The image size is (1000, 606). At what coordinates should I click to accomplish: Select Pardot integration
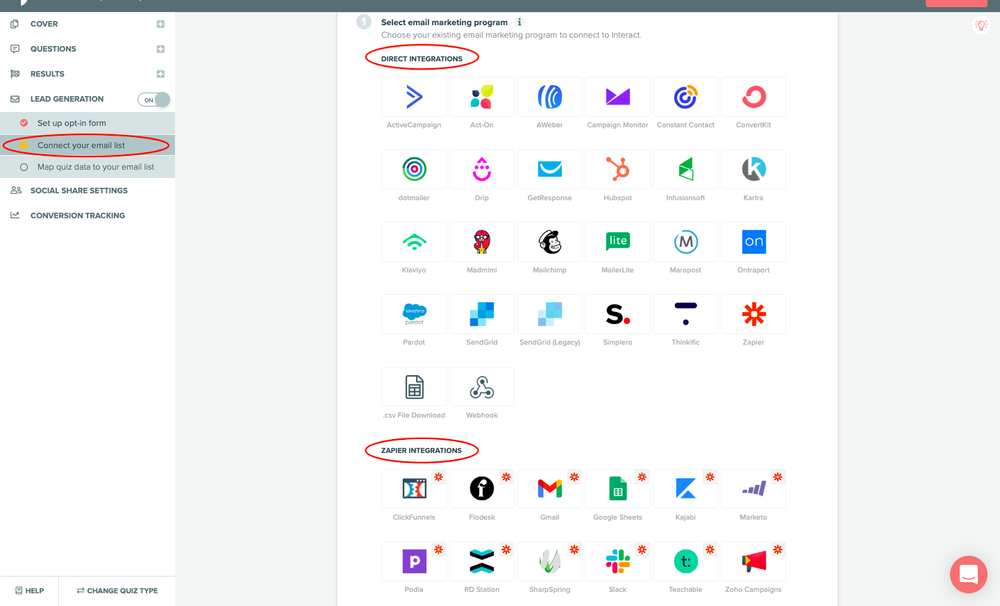414,314
